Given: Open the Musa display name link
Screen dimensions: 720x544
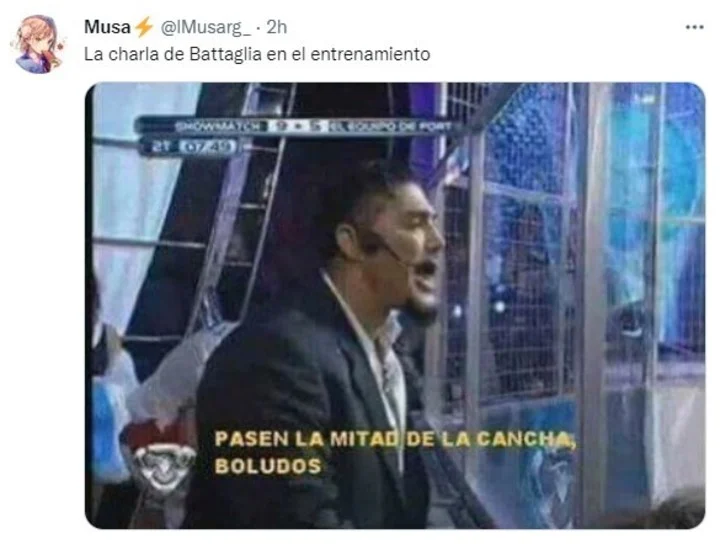Looking at the screenshot, I should tap(107, 27).
